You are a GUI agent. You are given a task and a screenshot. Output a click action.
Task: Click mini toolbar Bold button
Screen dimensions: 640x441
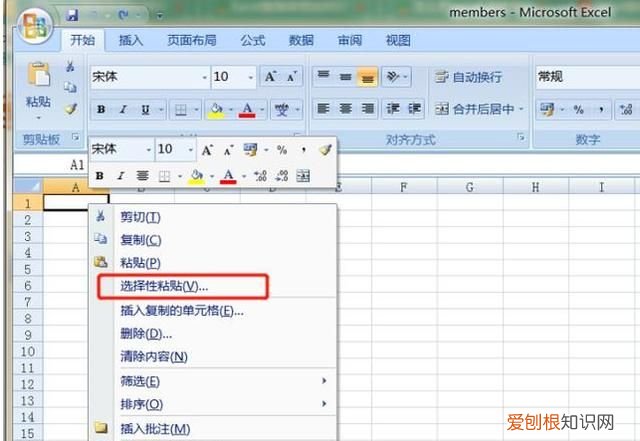(99, 176)
